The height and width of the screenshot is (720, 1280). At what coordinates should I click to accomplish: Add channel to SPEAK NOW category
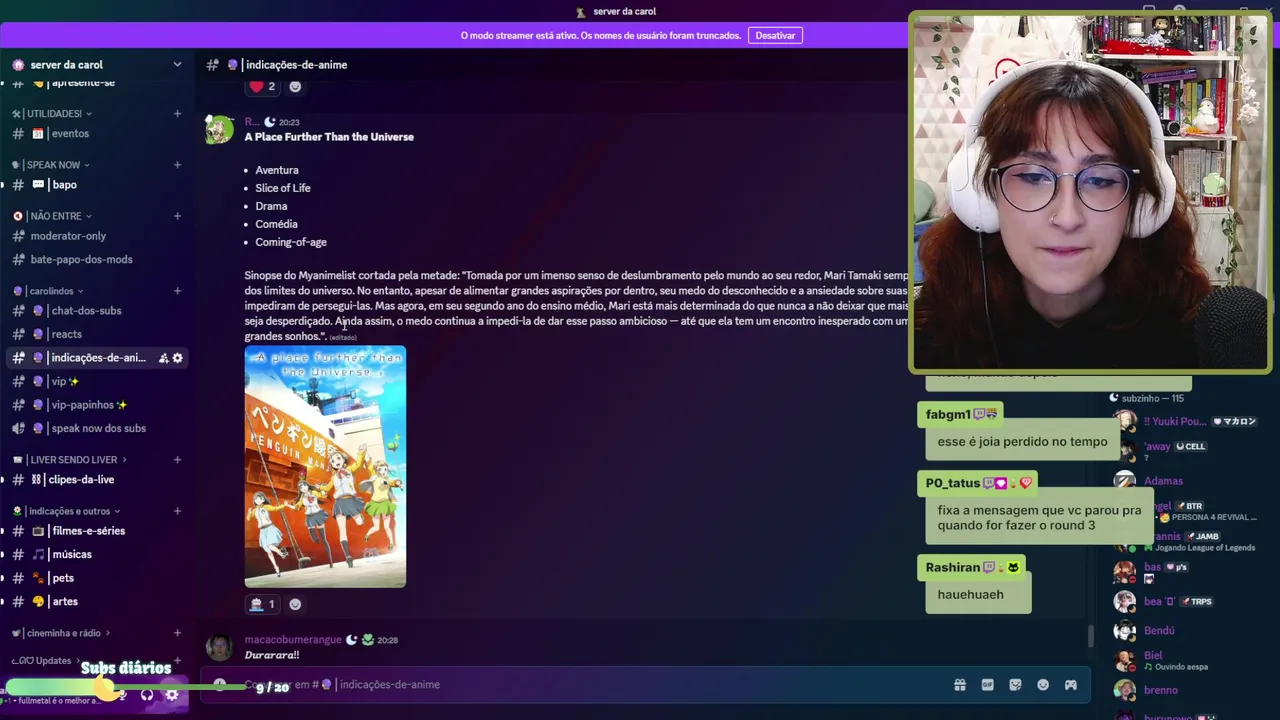click(x=177, y=165)
